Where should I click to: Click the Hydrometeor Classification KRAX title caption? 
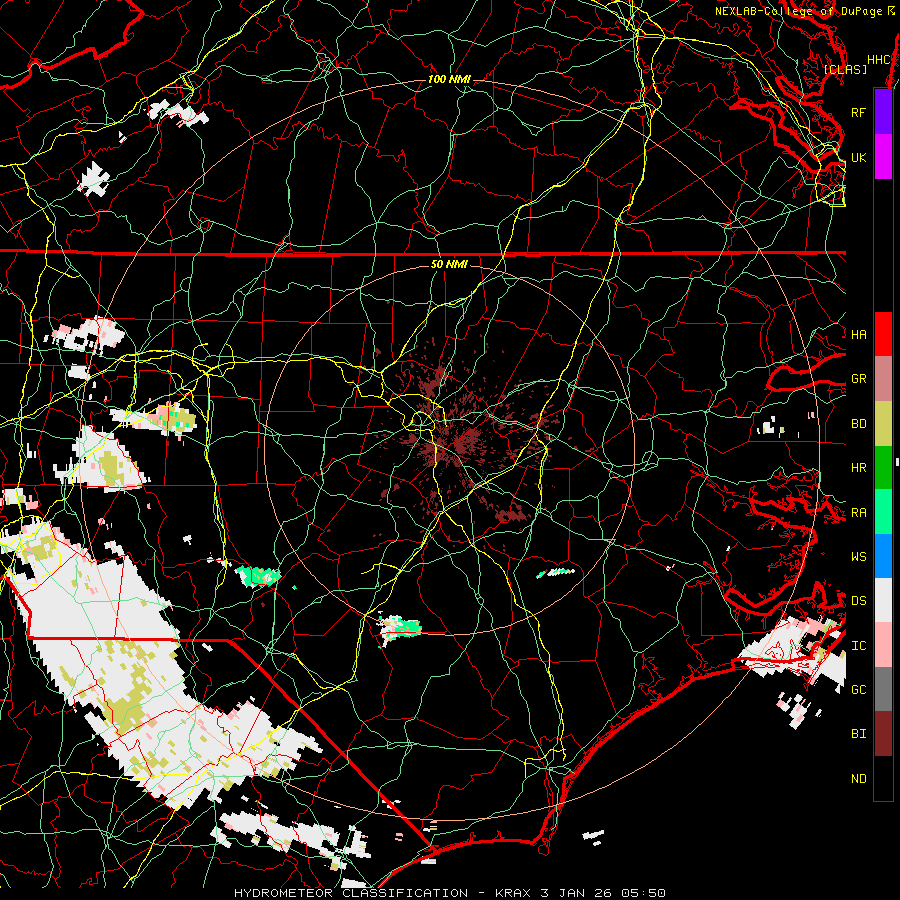click(x=450, y=893)
